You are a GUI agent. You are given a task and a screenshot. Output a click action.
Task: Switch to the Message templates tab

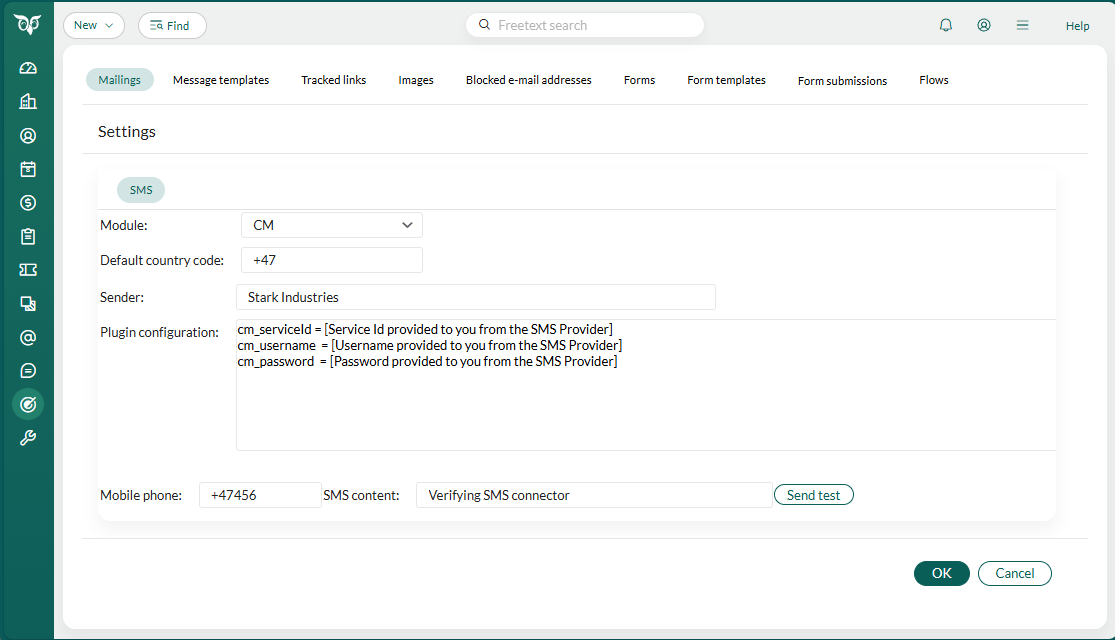point(221,80)
